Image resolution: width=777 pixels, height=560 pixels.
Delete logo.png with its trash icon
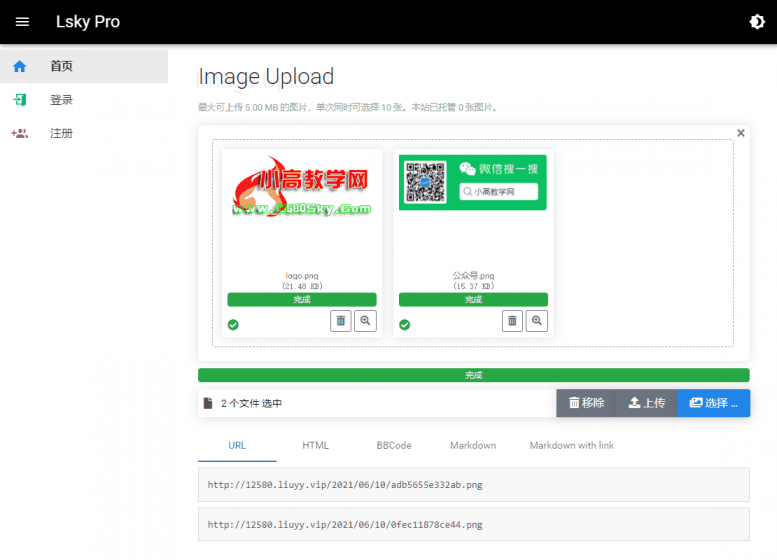coord(341,321)
